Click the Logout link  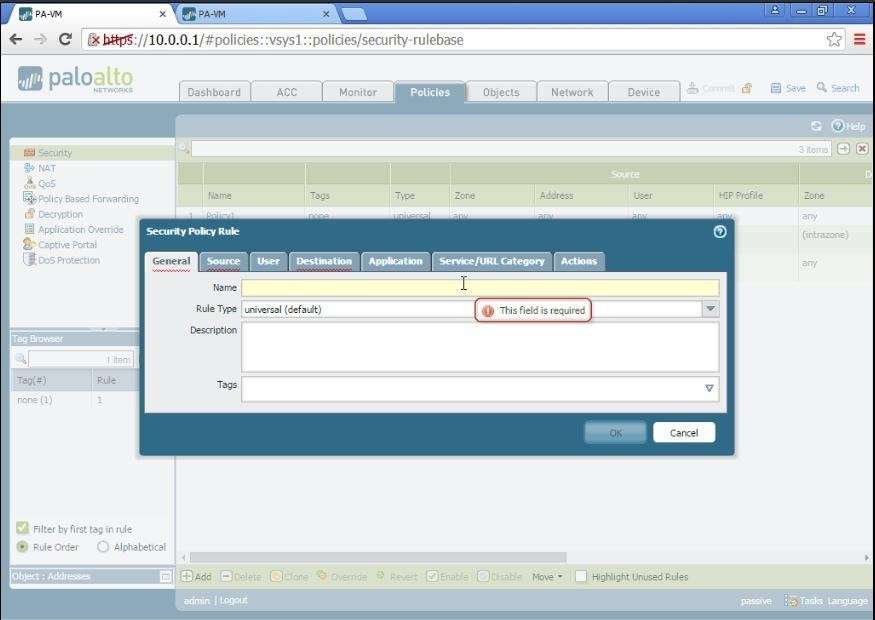(x=233, y=600)
